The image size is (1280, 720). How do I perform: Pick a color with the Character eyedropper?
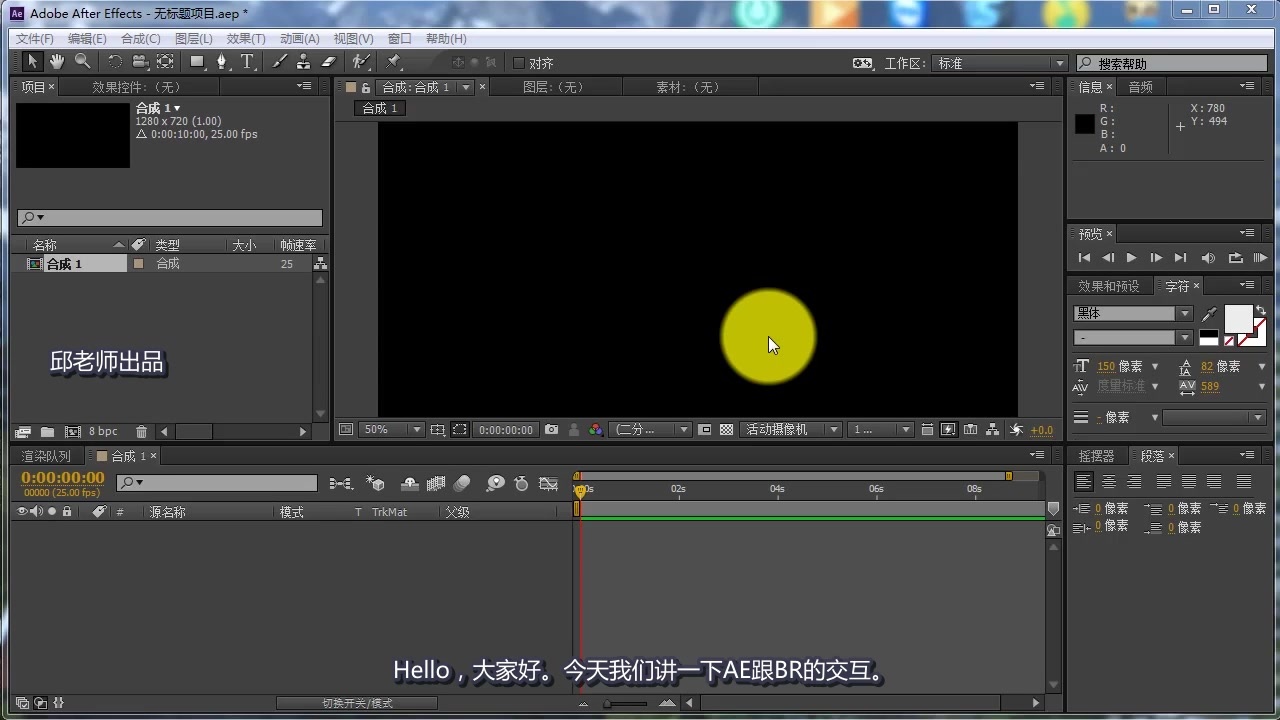point(1209,315)
